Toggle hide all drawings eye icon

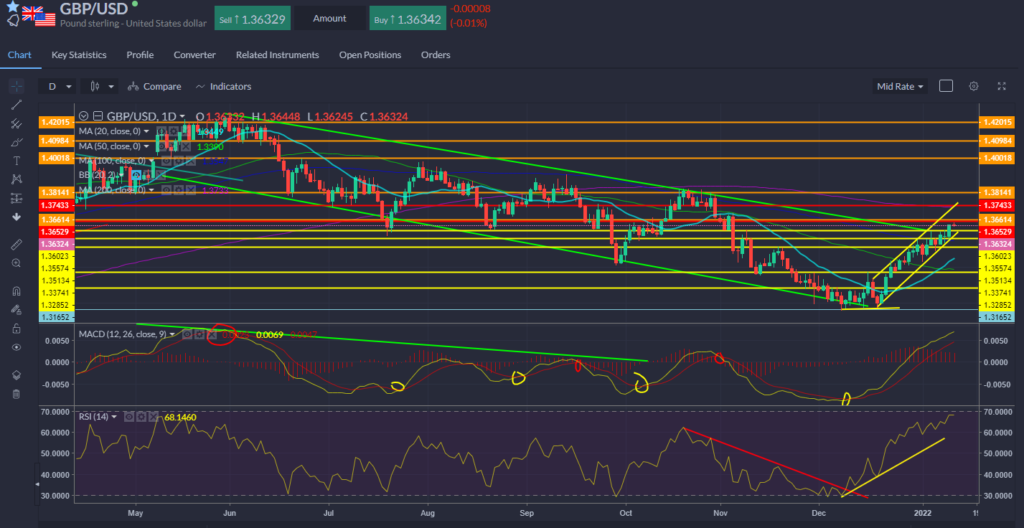[15, 347]
